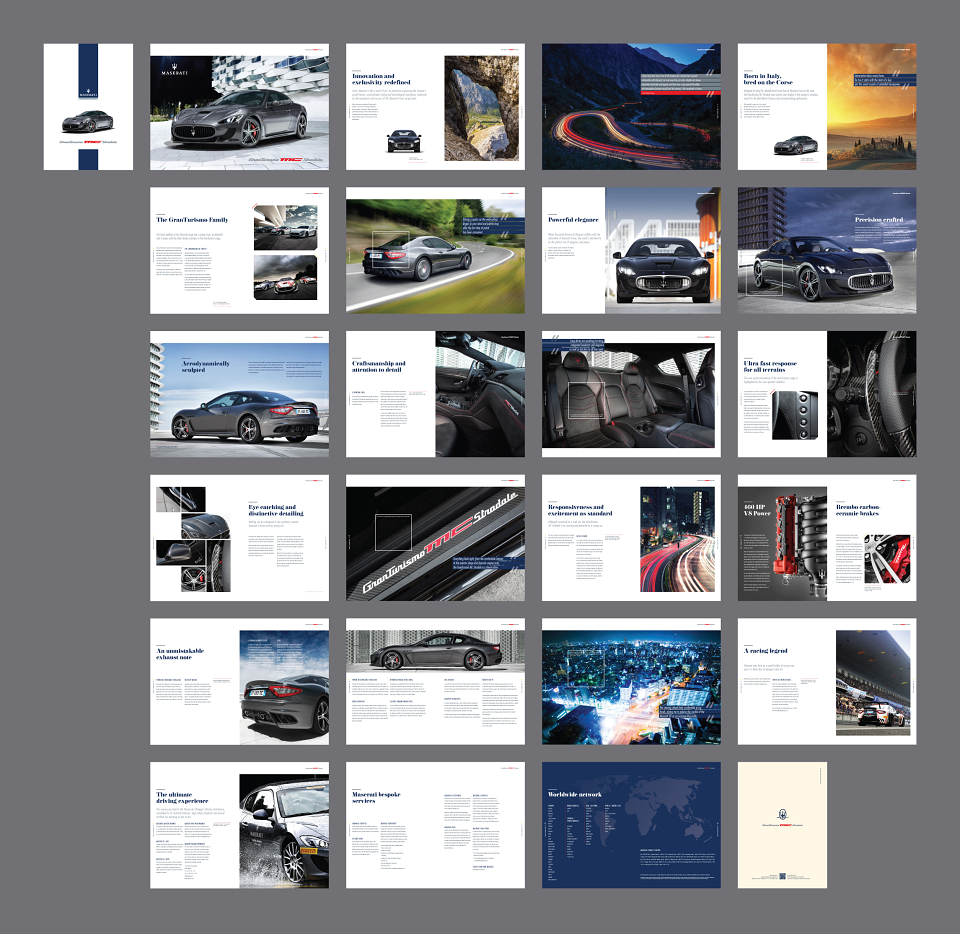Open 'An unmistakable exhaust note' spread
960x934 pixels.
(x=239, y=682)
